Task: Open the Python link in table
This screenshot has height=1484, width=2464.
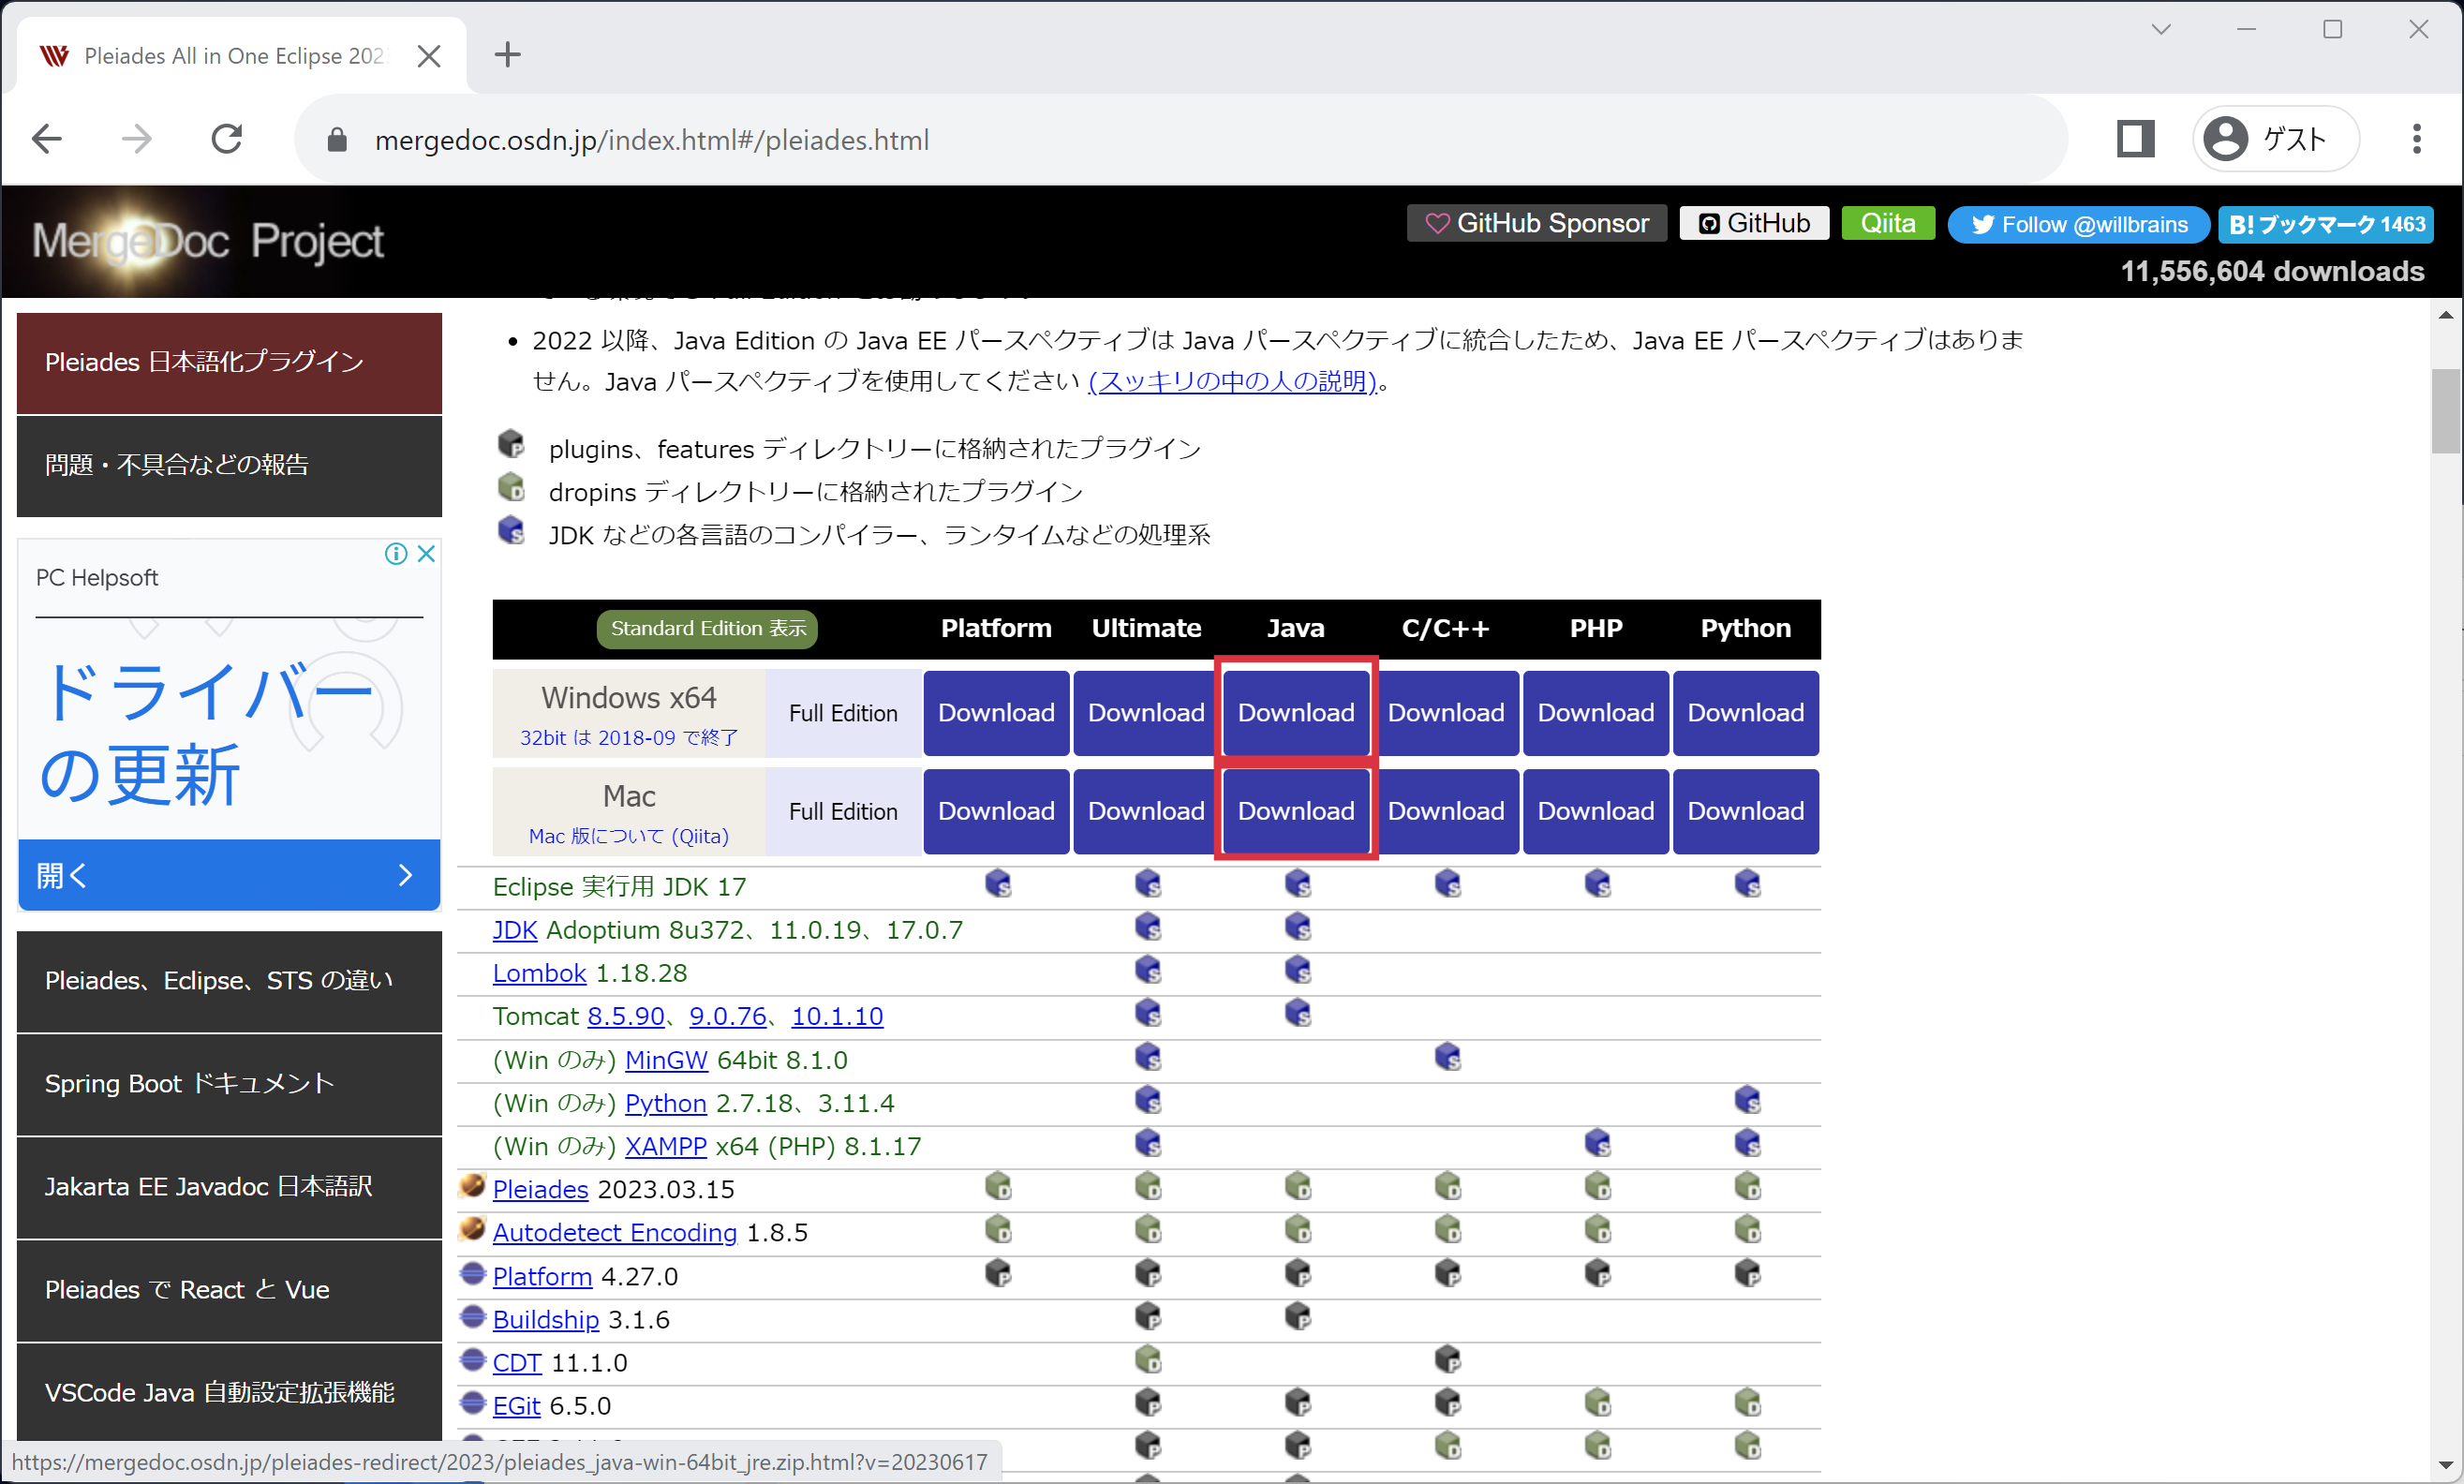Action: pos(666,1103)
